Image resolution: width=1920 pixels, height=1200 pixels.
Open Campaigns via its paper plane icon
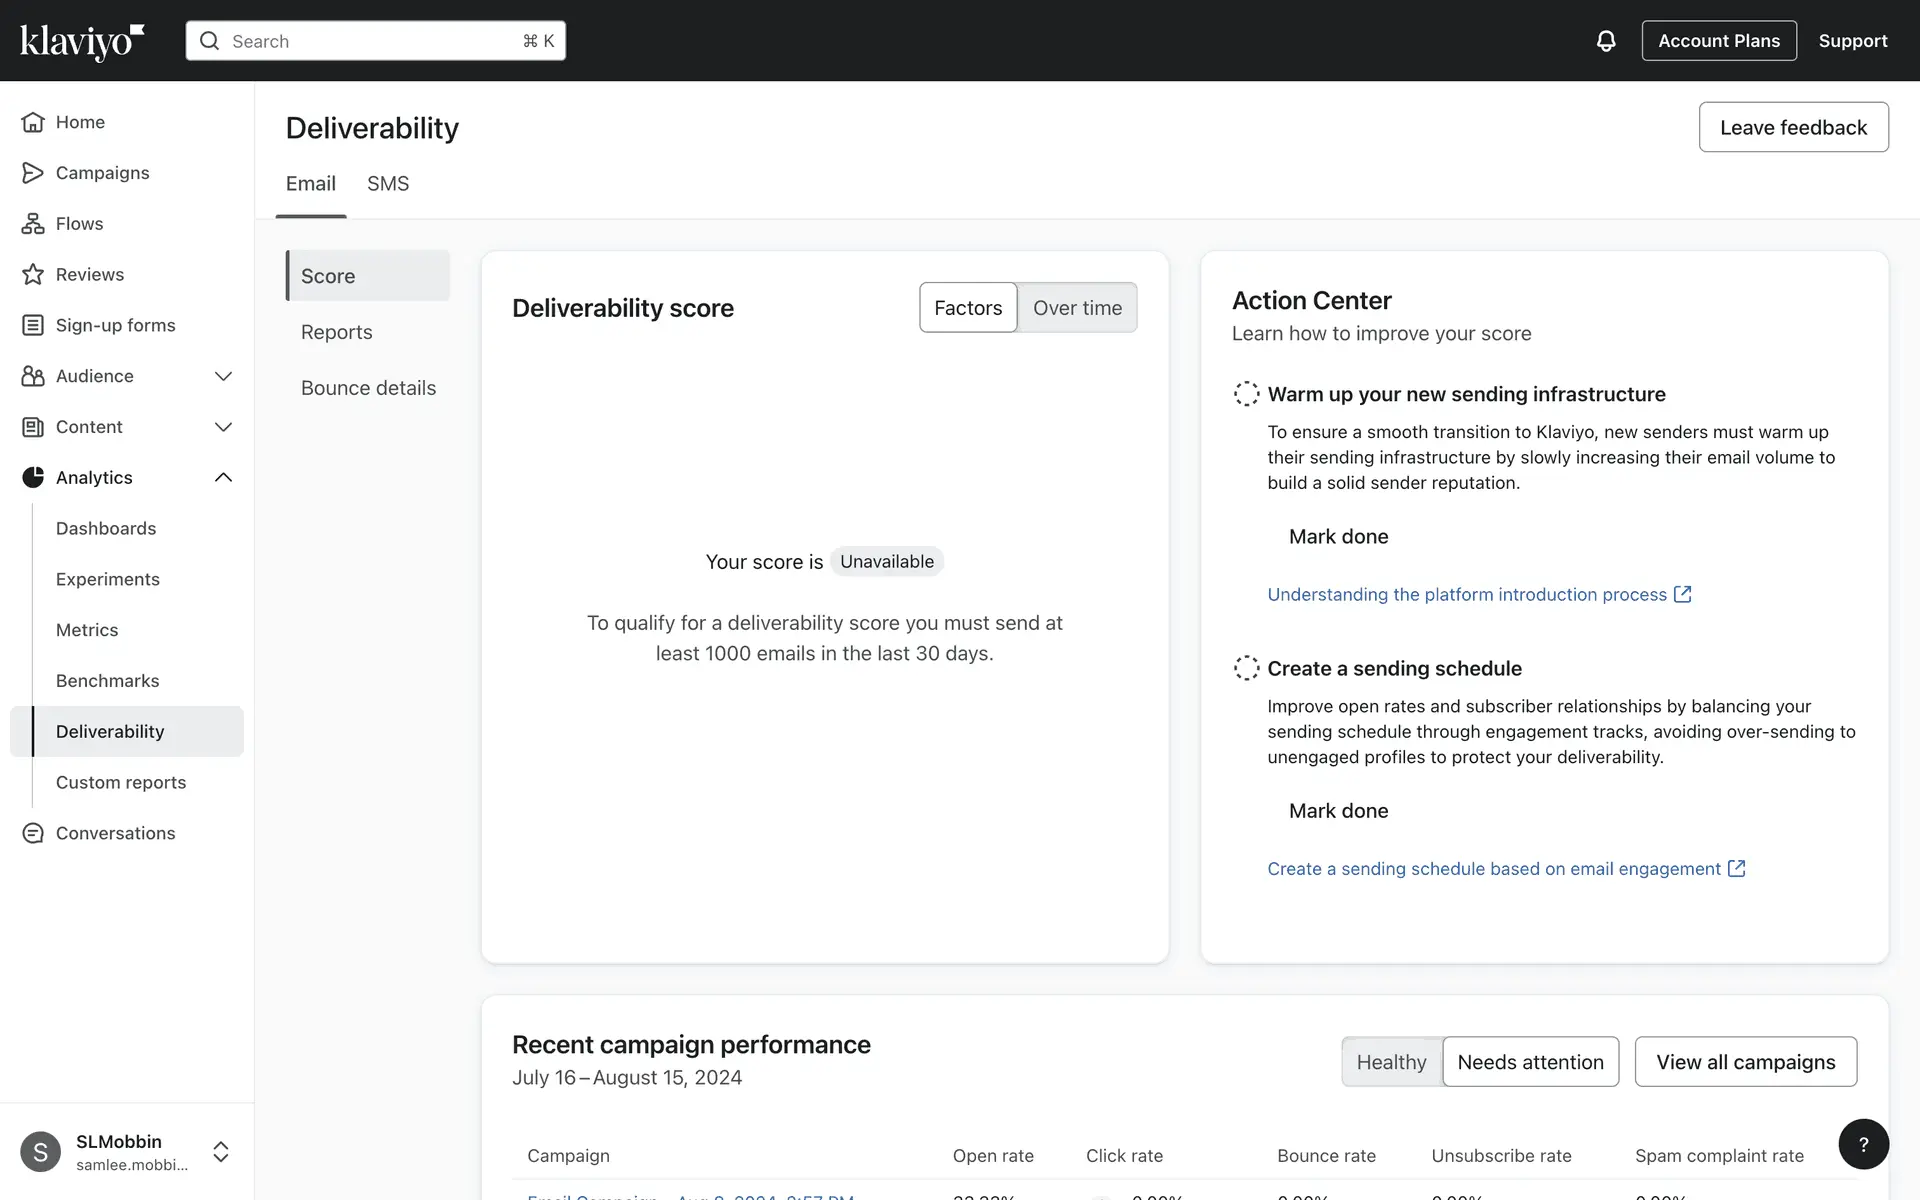(x=33, y=173)
